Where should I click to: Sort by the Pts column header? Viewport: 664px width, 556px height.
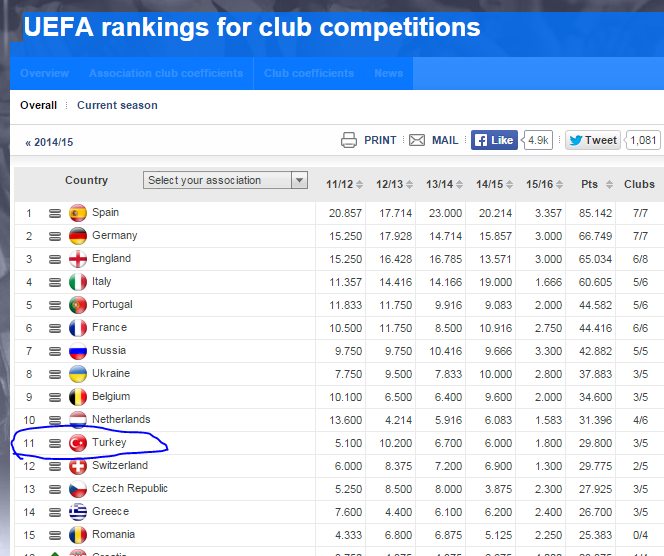589,184
